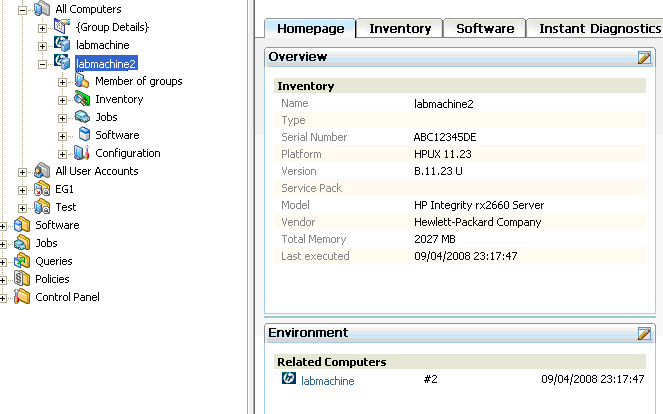This screenshot has width=663, height=414.
Task: Expand the Control Panel folder
Action: click(3, 298)
